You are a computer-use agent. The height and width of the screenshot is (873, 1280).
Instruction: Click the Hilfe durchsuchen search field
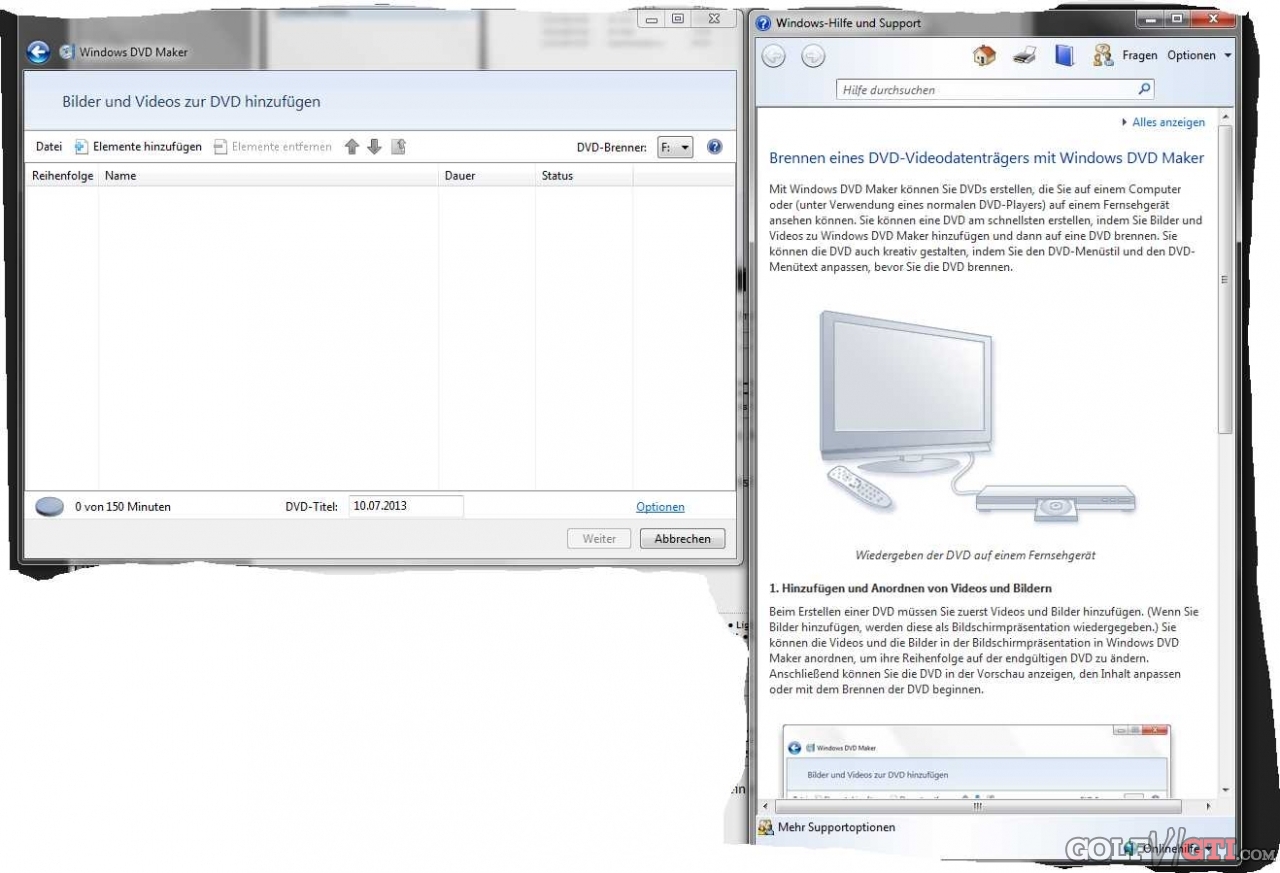[x=986, y=90]
